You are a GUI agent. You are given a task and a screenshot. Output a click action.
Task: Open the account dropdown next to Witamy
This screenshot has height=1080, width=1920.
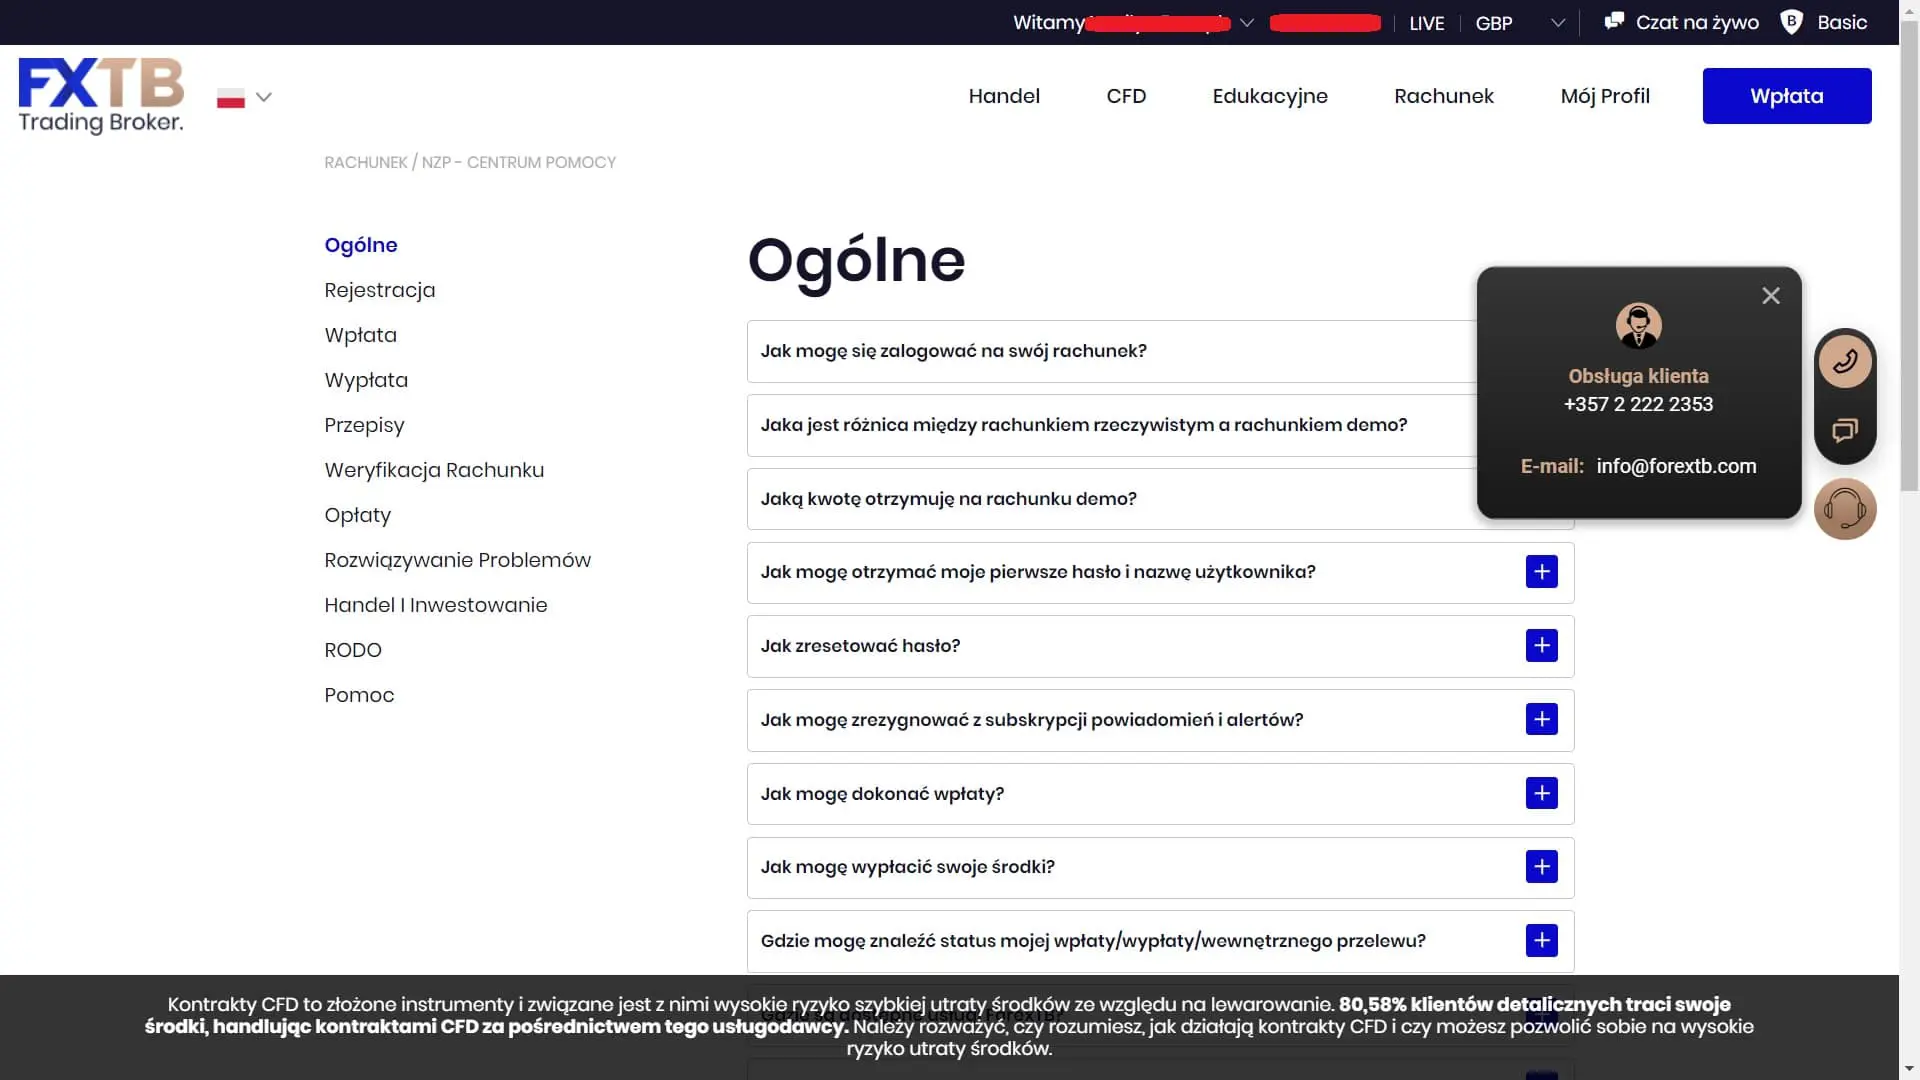tap(1246, 22)
